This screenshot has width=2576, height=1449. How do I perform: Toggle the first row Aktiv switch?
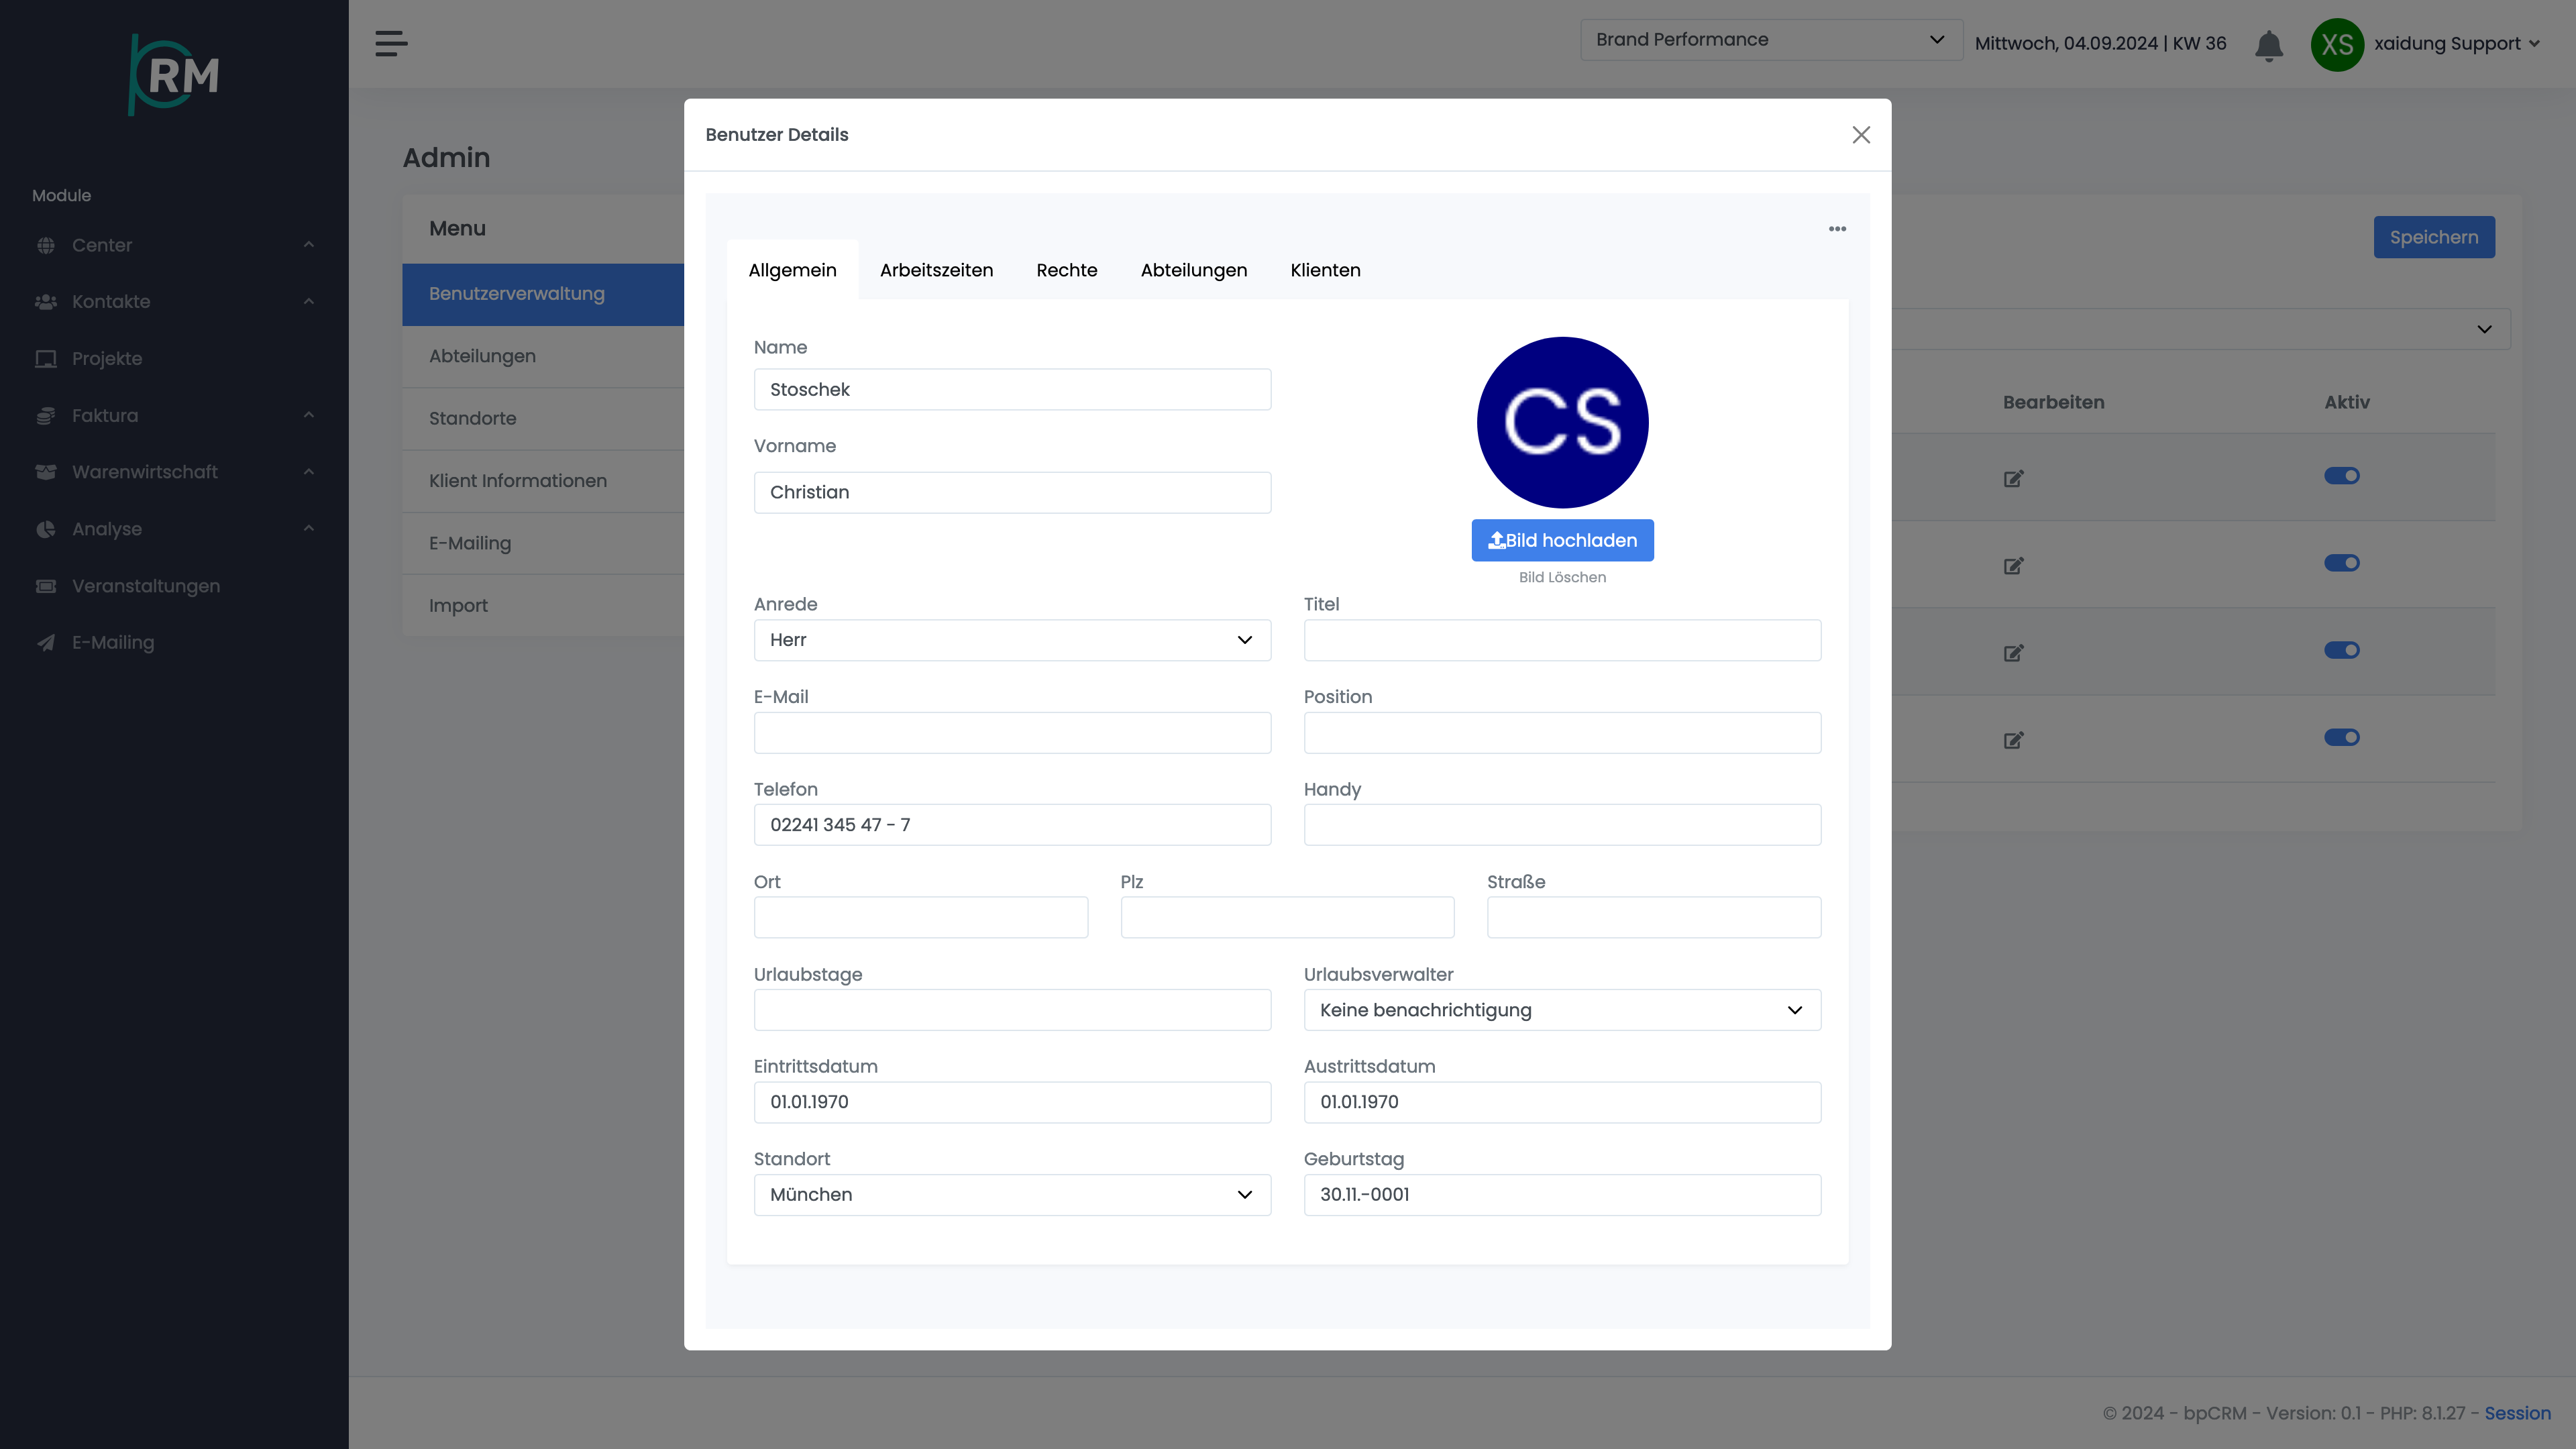click(2342, 476)
